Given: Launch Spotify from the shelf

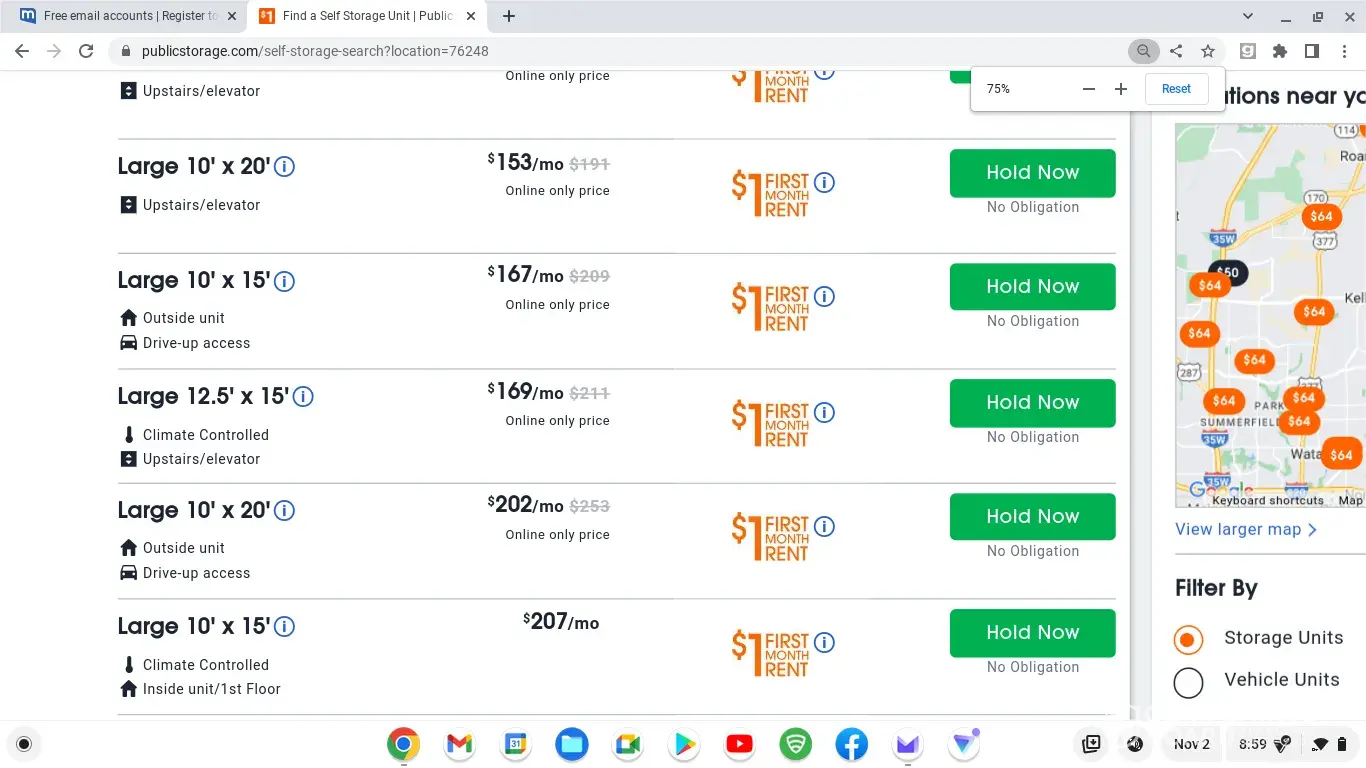Looking at the screenshot, I should point(796,744).
